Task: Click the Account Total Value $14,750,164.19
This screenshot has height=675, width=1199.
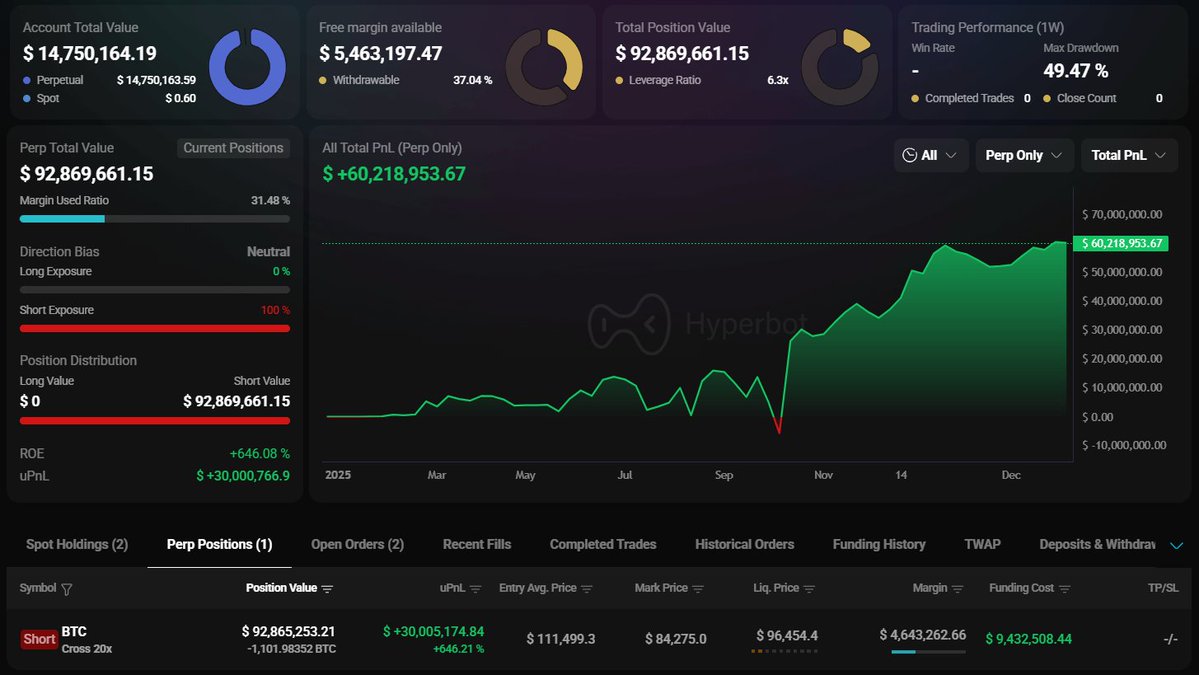Action: pyautogui.click(x=89, y=54)
